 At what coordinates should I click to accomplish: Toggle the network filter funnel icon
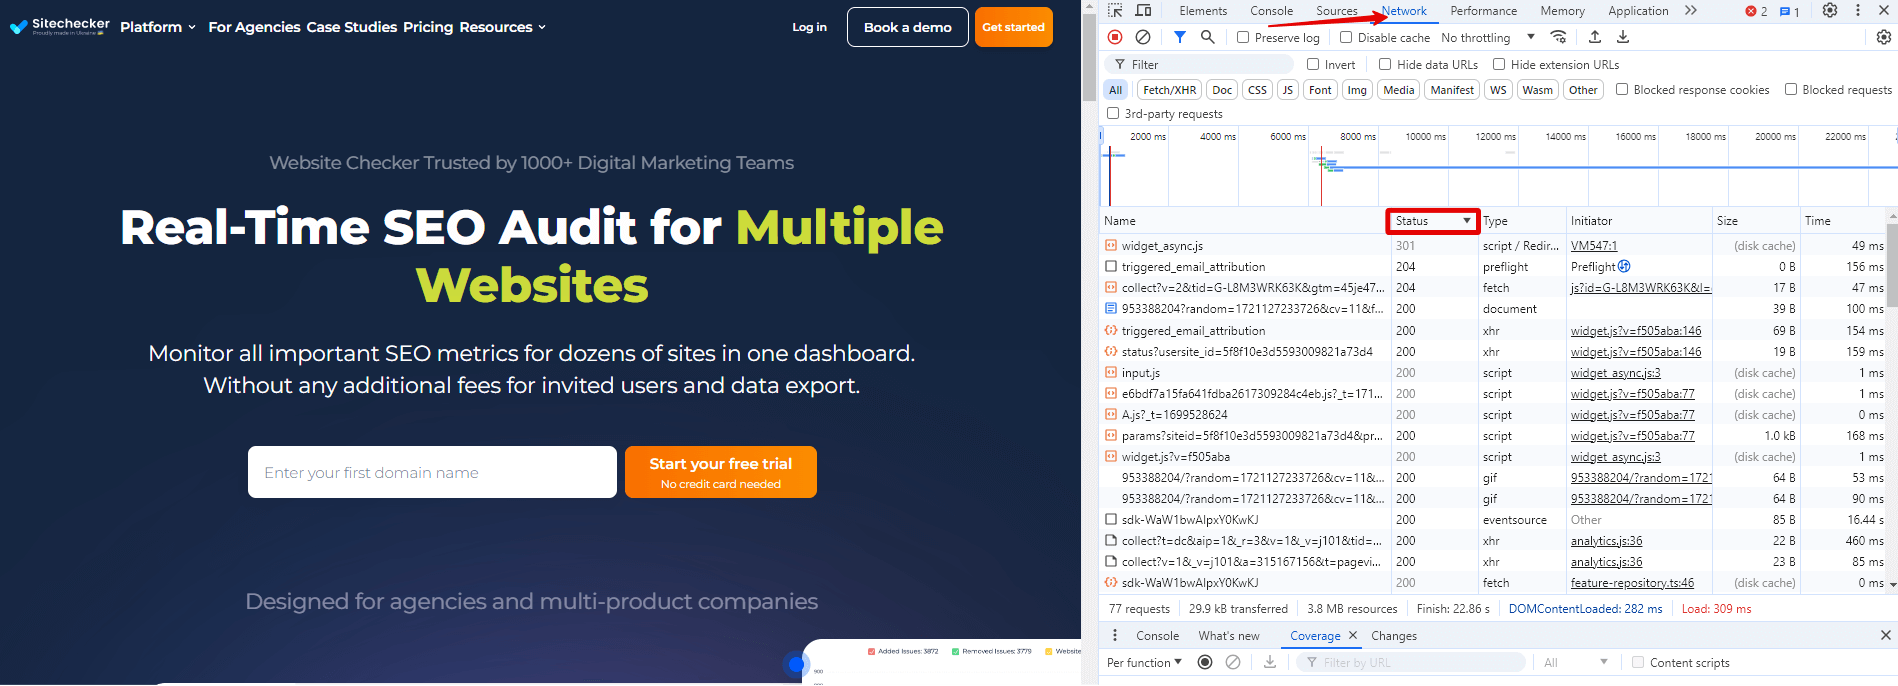1180,37
